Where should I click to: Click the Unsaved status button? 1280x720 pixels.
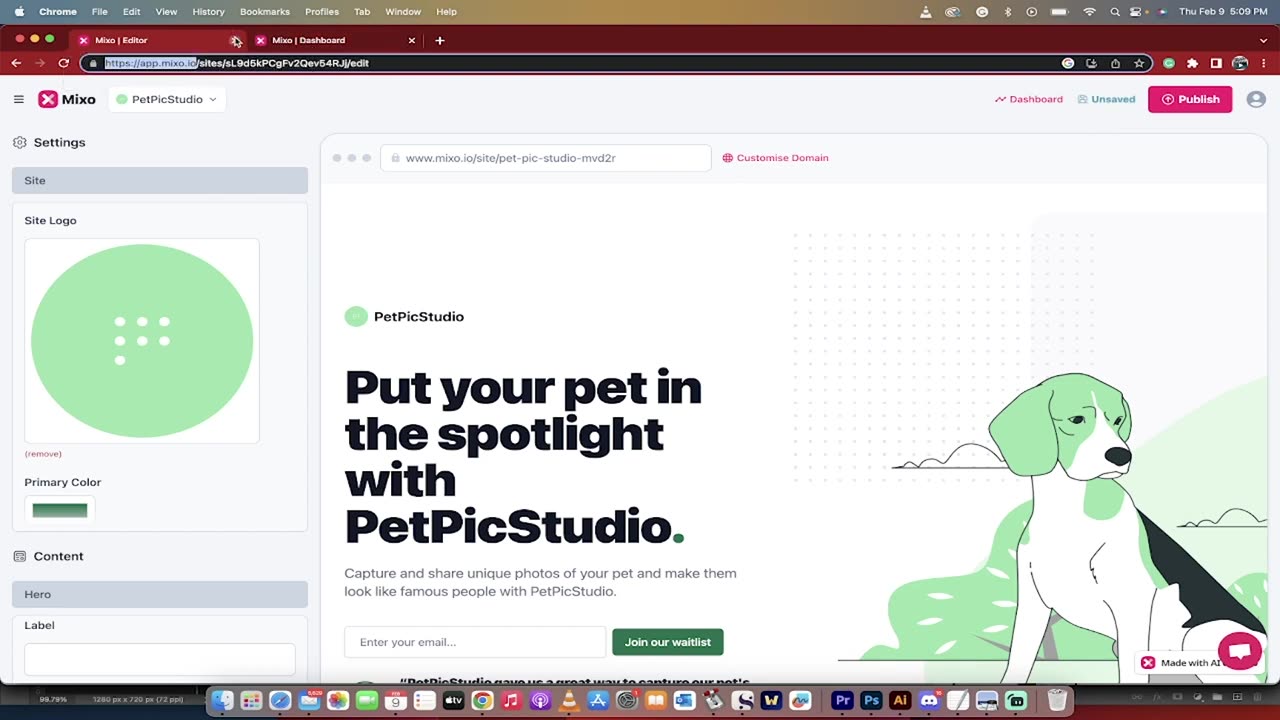[1106, 99]
